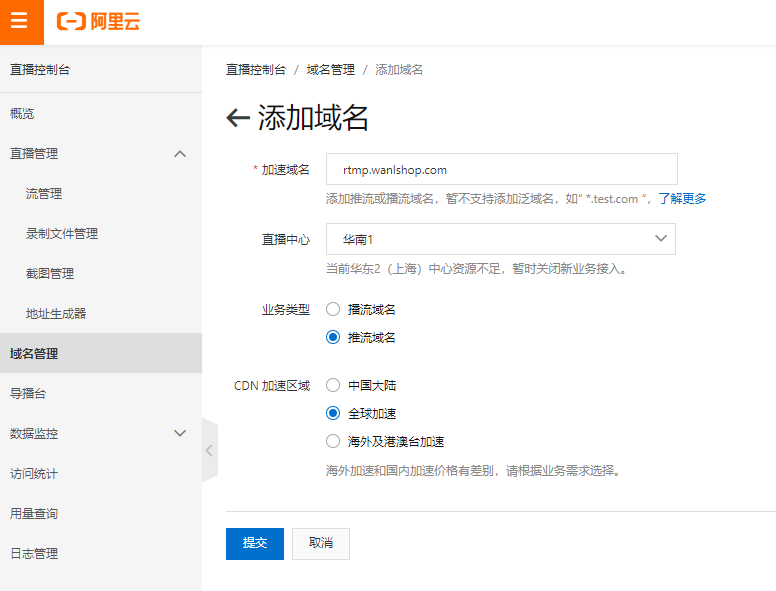Choose 全球加速 acceleration region
776x591 pixels.
[x=333, y=413]
